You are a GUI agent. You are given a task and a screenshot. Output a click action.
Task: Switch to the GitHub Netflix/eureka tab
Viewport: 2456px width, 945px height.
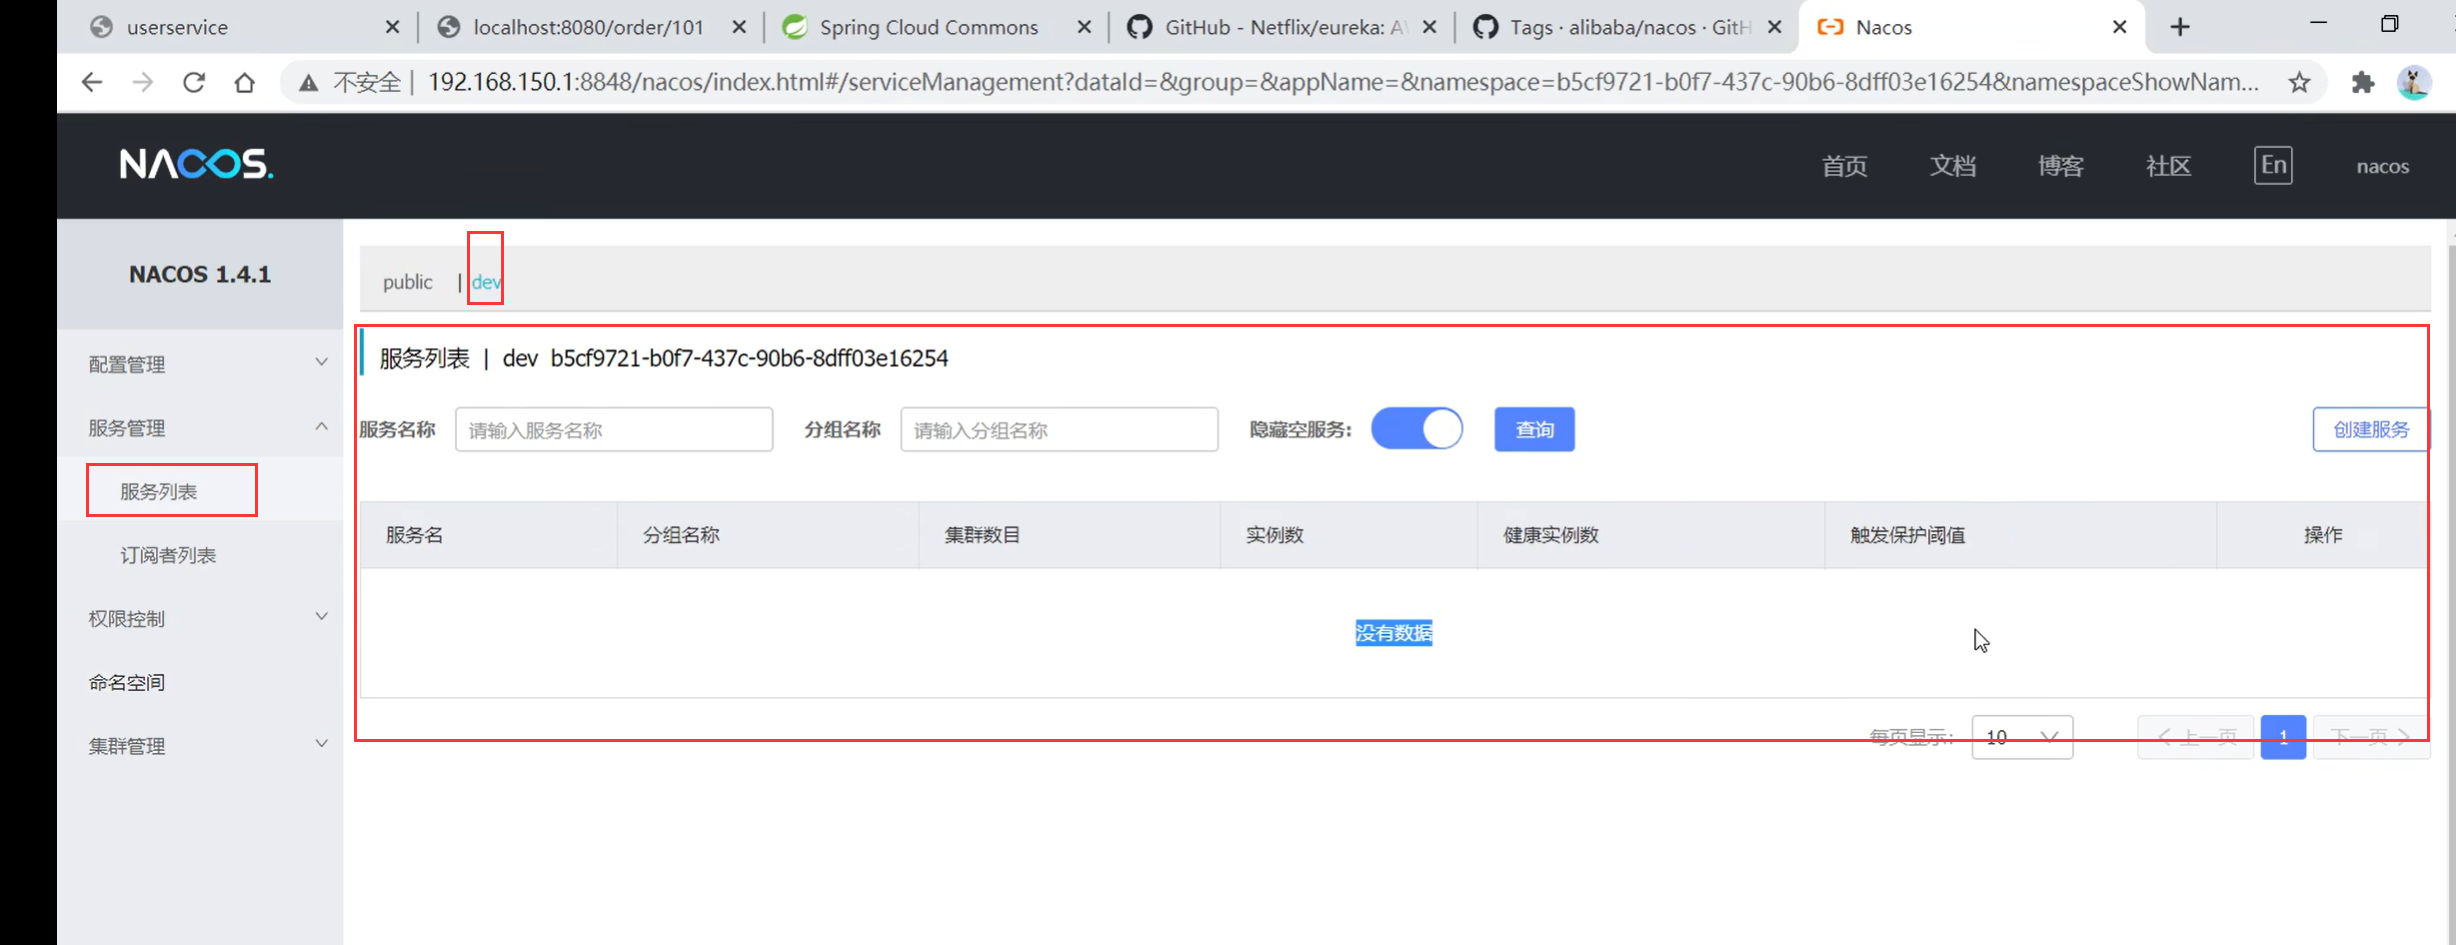click(1280, 27)
